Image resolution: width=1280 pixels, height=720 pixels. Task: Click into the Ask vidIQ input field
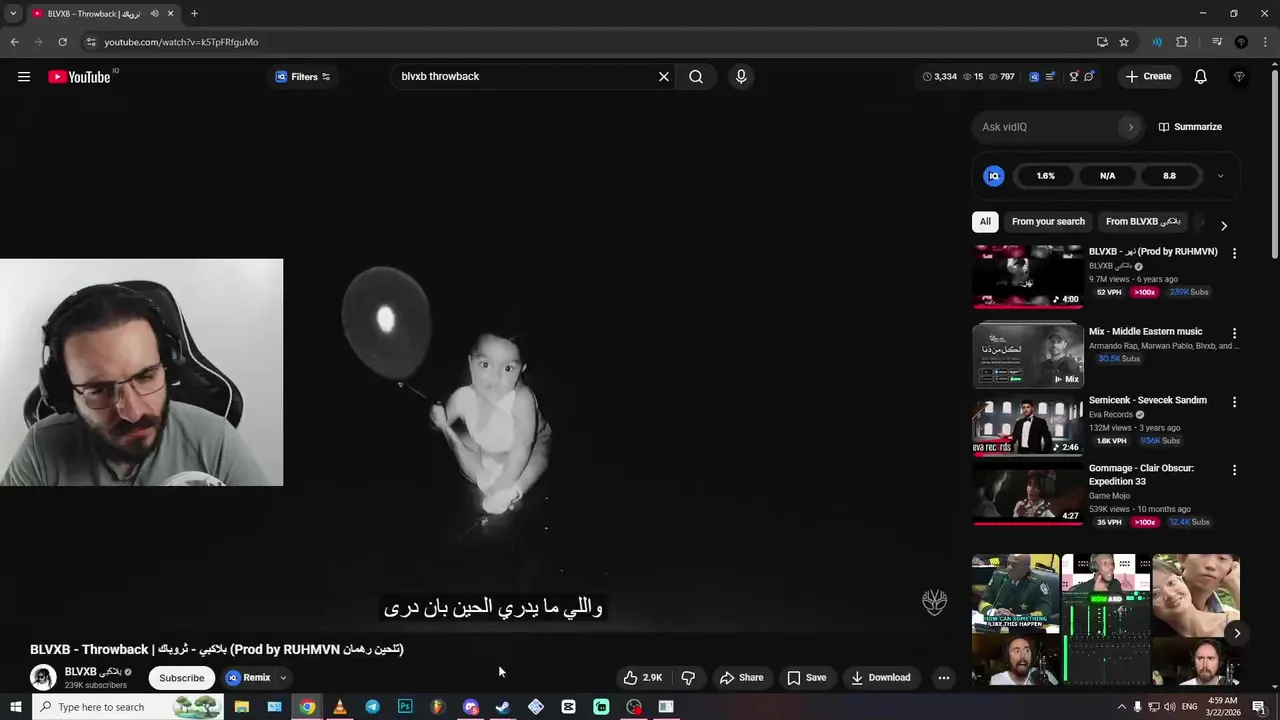click(1050, 127)
